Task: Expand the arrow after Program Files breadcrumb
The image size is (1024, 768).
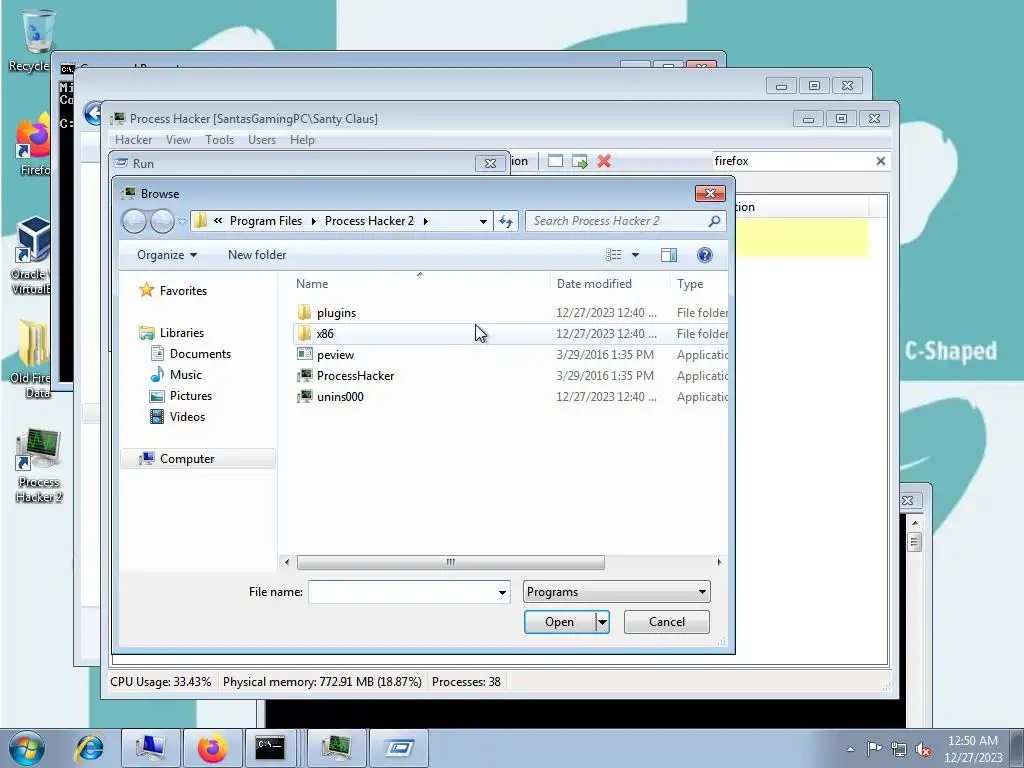Action: point(313,221)
